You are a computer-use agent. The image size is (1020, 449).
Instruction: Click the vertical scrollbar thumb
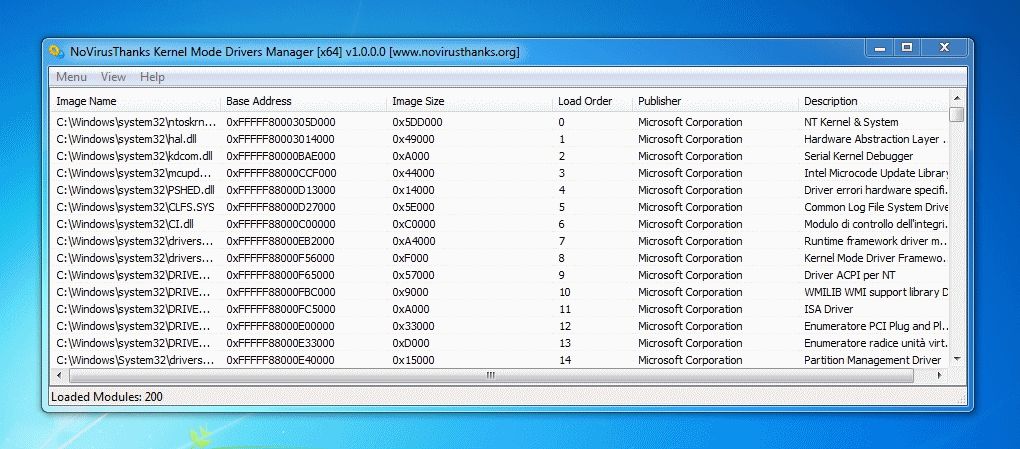[x=956, y=115]
